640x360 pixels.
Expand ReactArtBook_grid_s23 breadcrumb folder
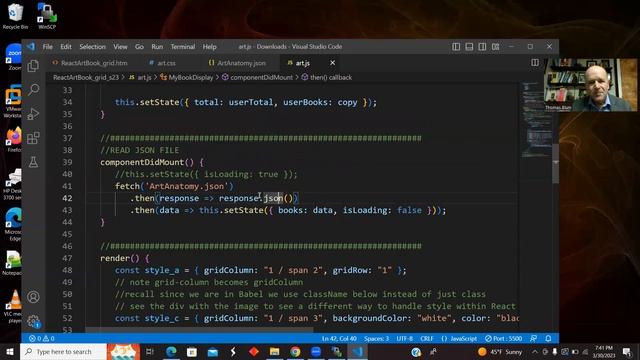(86, 77)
